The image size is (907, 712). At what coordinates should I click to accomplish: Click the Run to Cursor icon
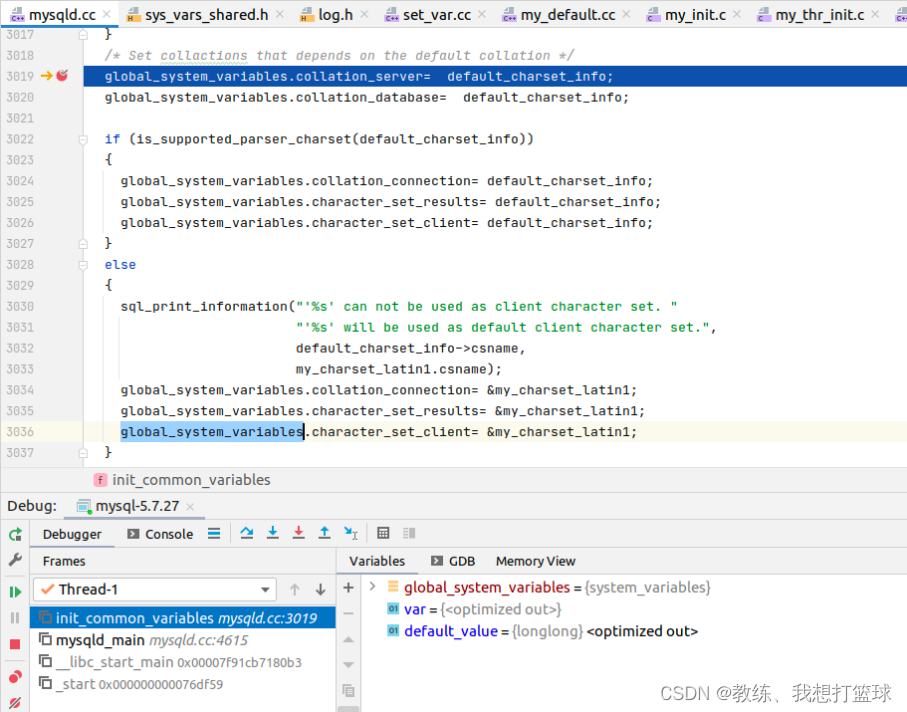point(351,533)
